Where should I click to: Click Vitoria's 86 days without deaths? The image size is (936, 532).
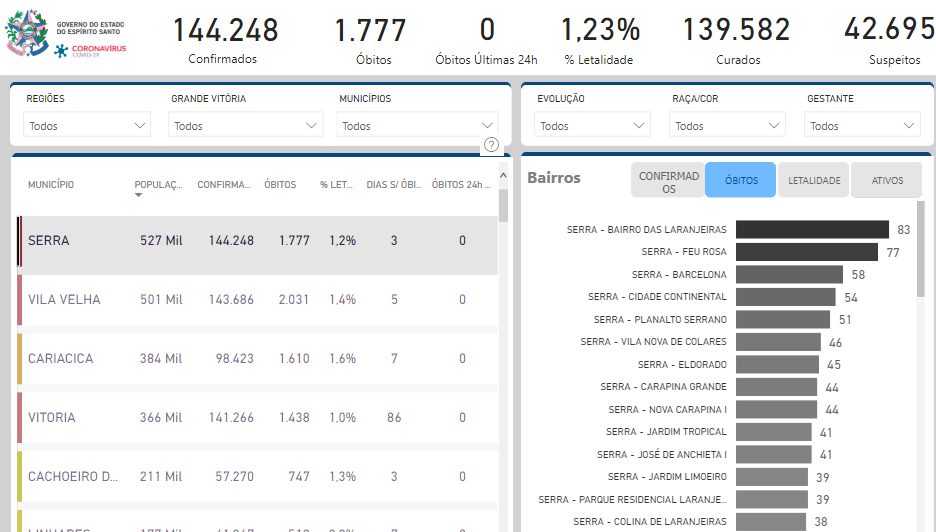click(394, 417)
